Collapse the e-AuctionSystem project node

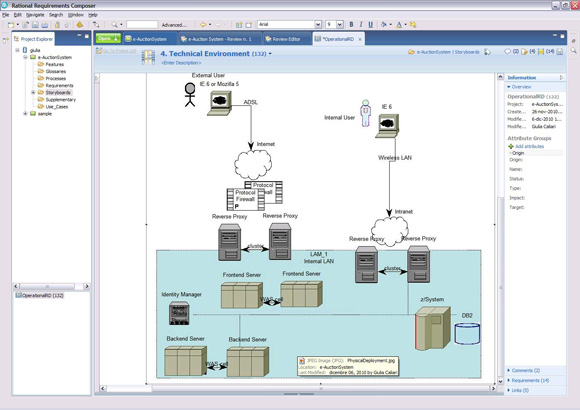[x=25, y=57]
